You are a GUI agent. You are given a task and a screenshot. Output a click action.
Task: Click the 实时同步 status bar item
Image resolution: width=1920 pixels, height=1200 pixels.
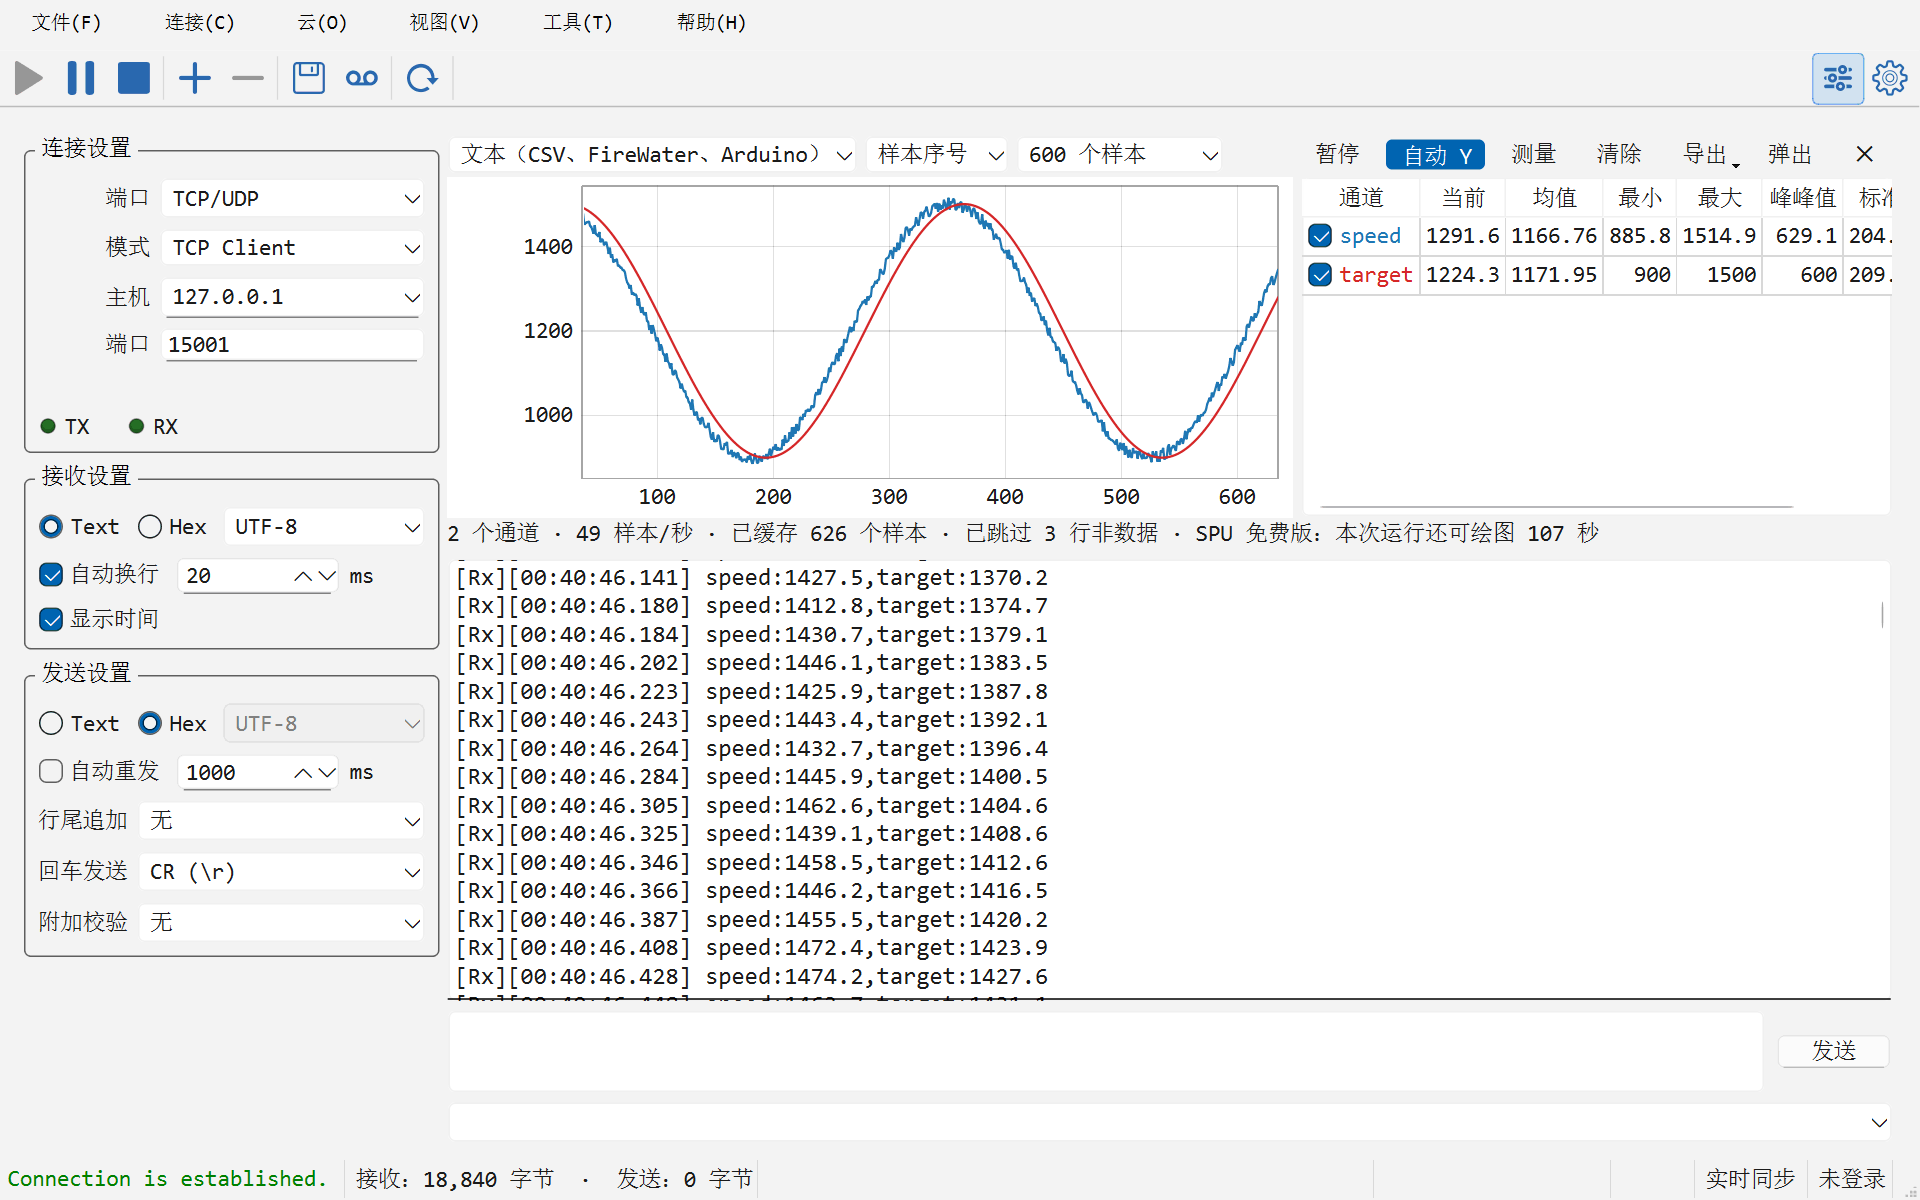tap(1750, 1179)
